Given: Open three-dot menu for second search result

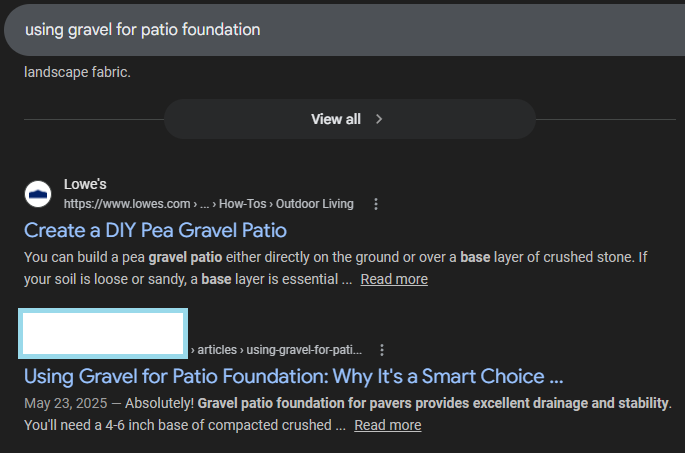Looking at the screenshot, I should coord(382,350).
